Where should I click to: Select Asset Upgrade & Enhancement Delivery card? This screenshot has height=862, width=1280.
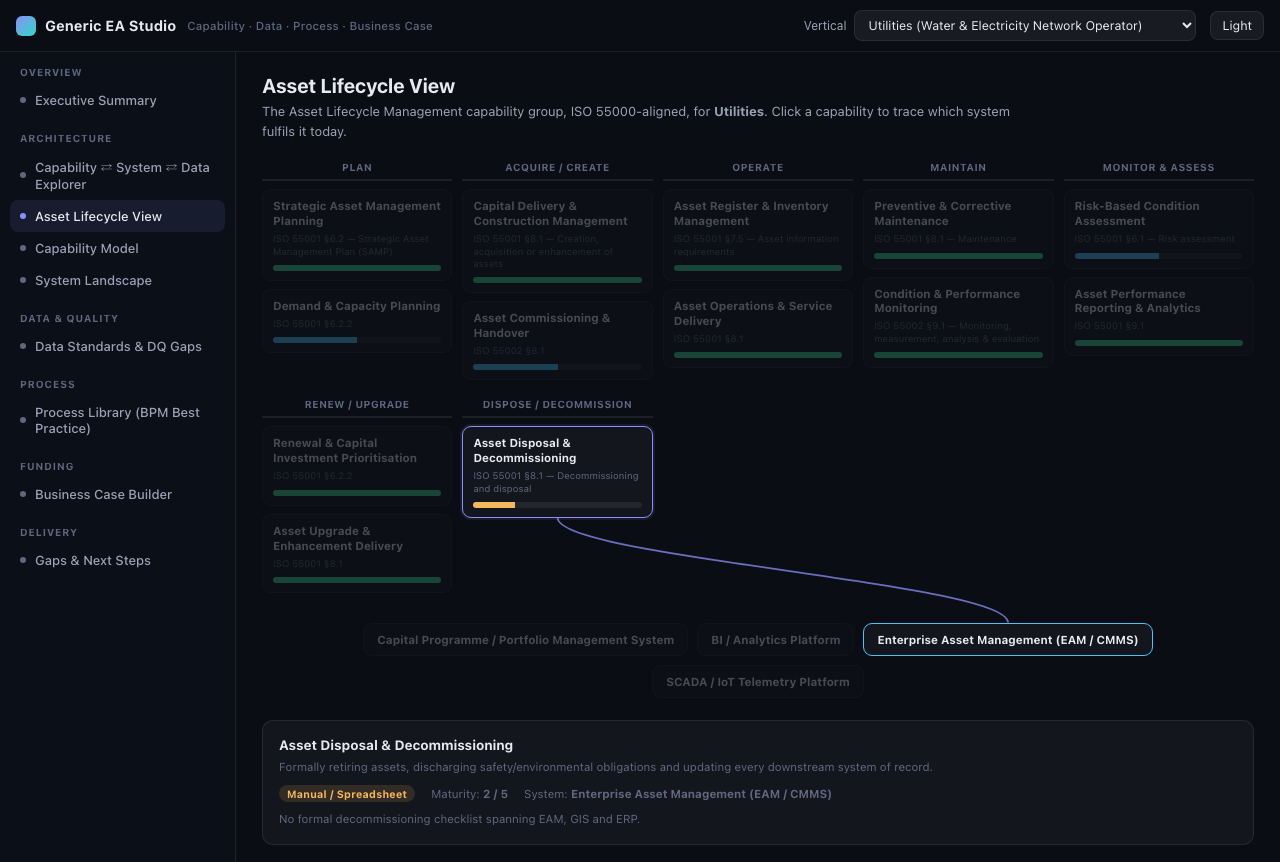pos(357,554)
